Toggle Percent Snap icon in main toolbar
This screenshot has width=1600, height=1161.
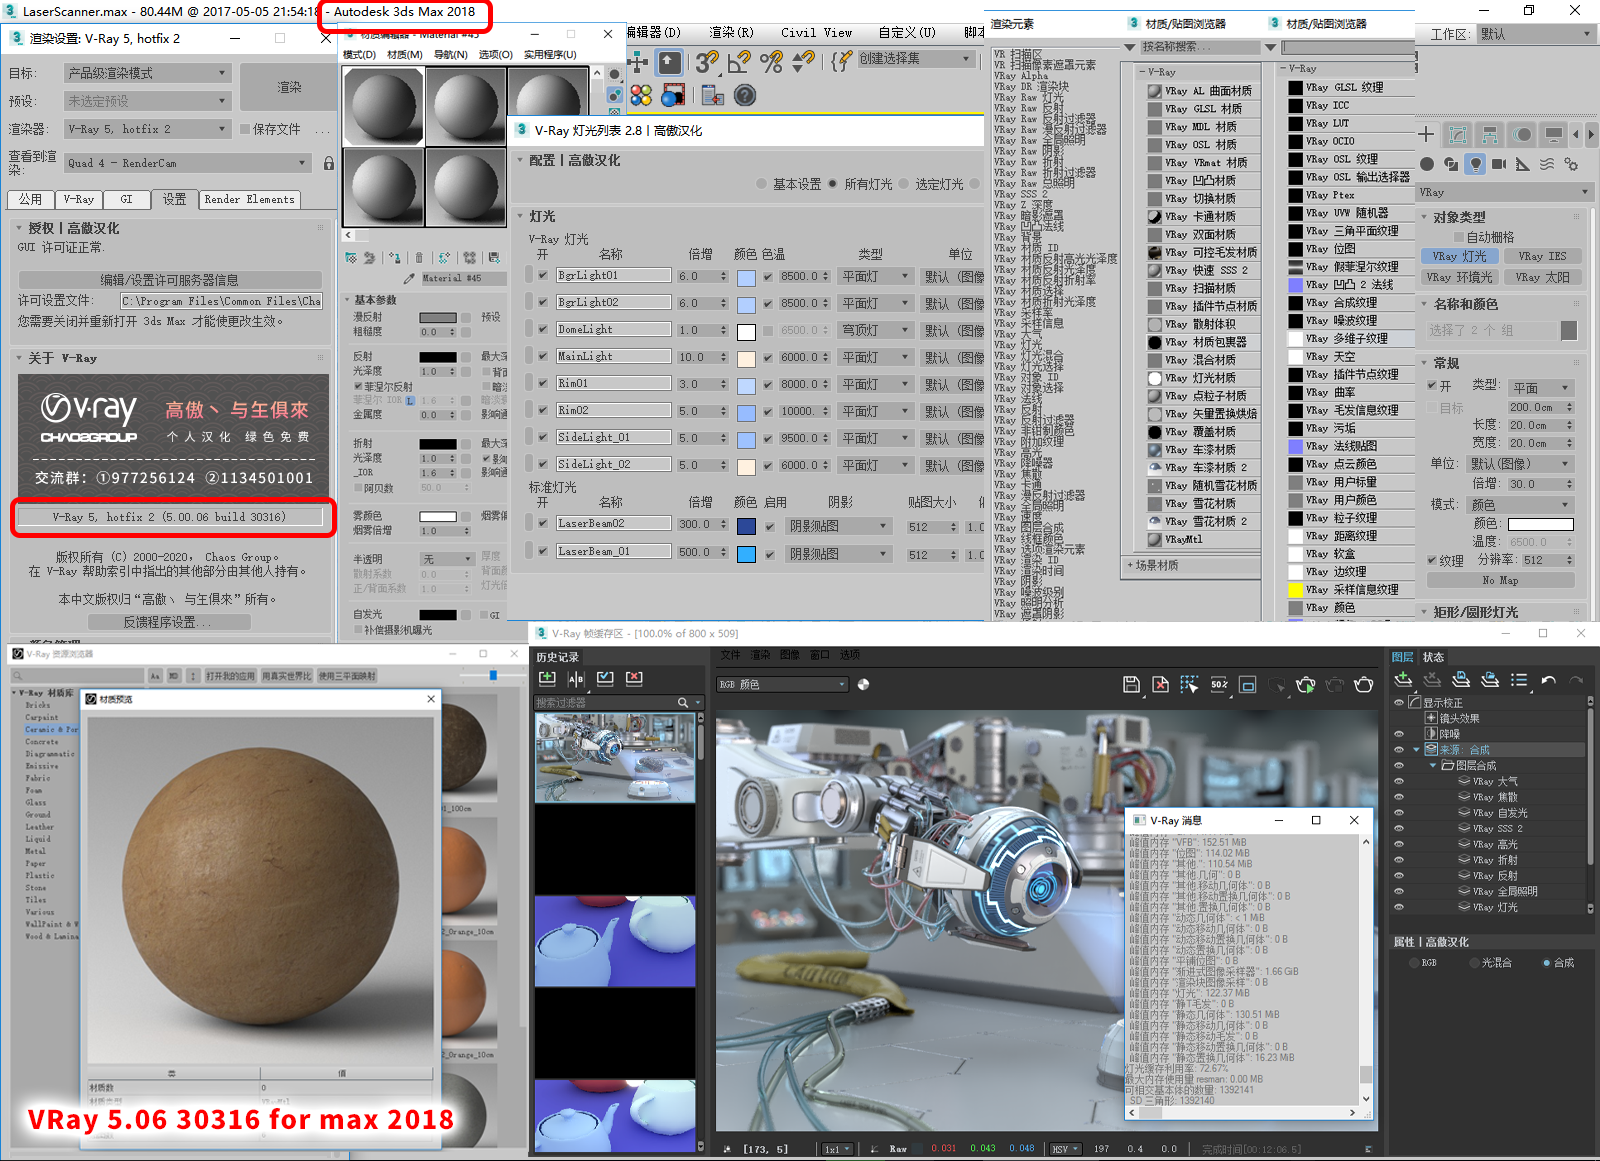pyautogui.click(x=771, y=62)
